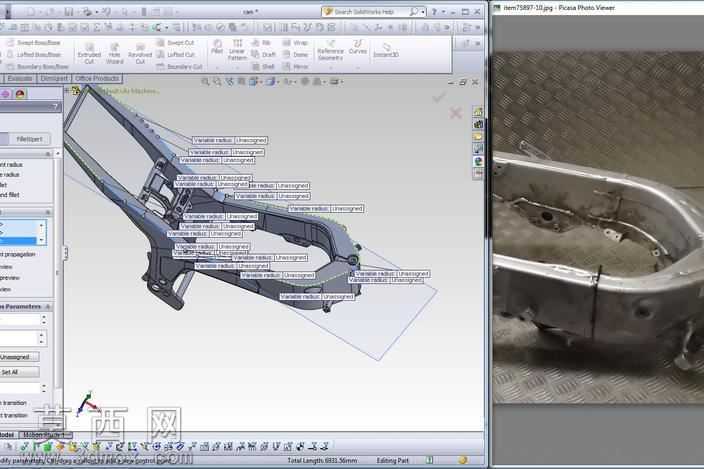
Task: Click the Variable radius callout at far right edge
Action: (x=392, y=274)
